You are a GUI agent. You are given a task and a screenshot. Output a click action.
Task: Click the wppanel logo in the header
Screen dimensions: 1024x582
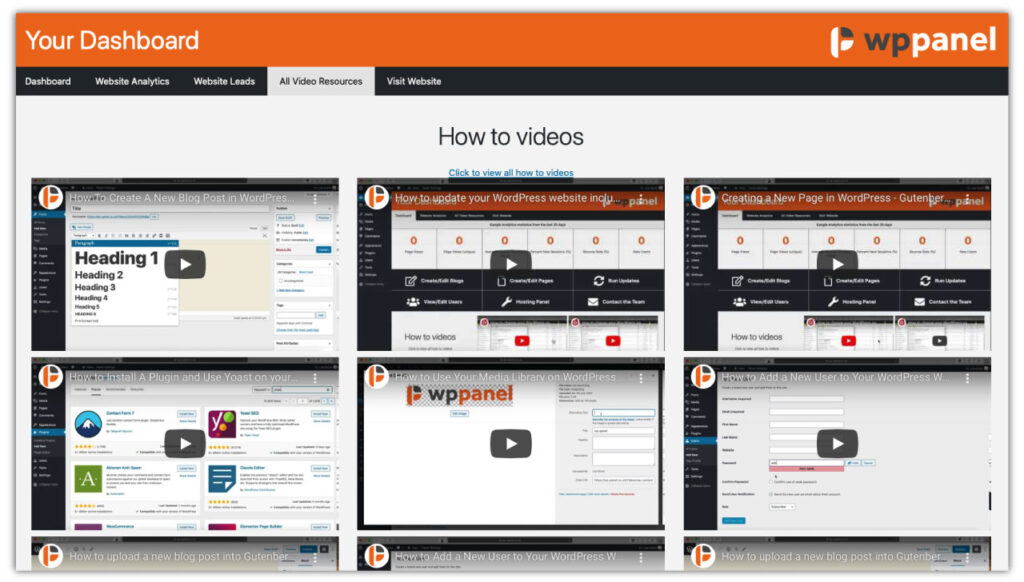tap(913, 40)
